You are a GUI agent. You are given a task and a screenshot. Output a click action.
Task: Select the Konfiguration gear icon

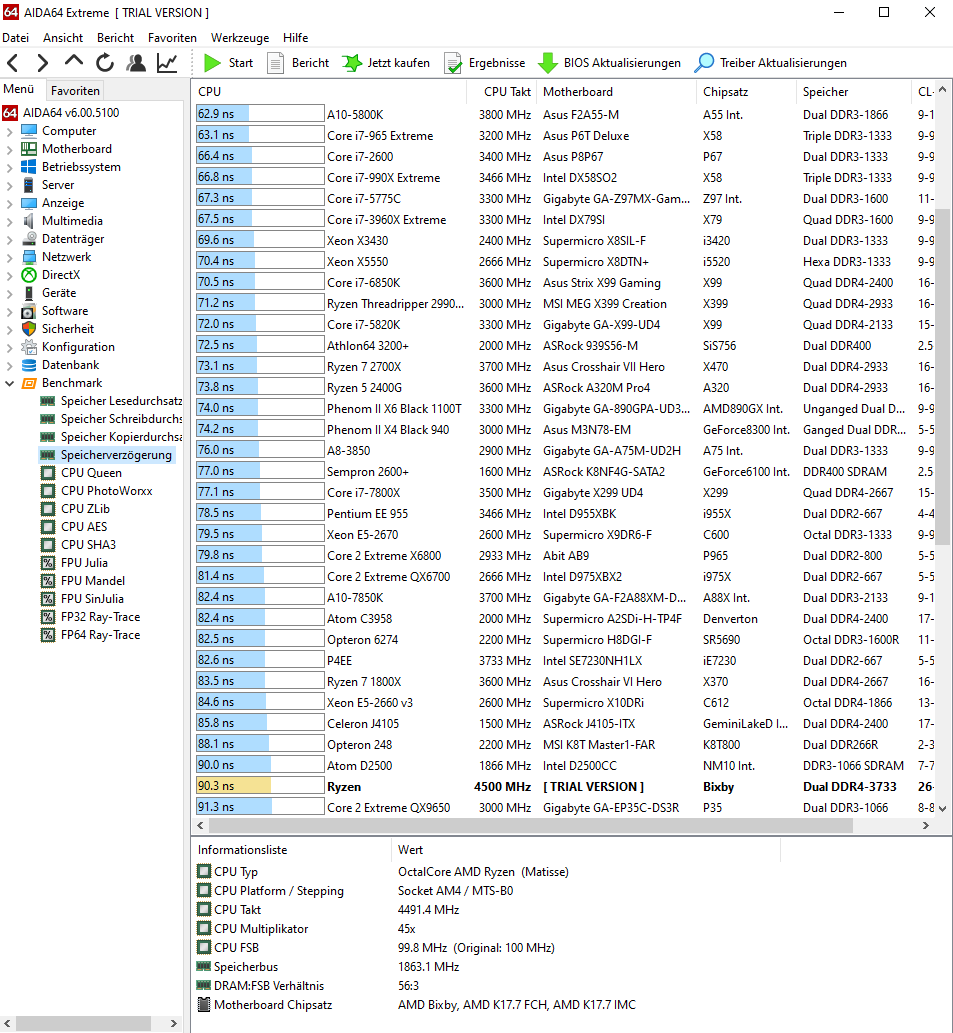tap(29, 347)
